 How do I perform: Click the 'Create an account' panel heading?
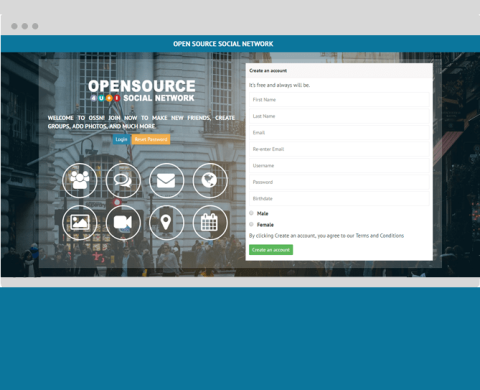click(268, 71)
